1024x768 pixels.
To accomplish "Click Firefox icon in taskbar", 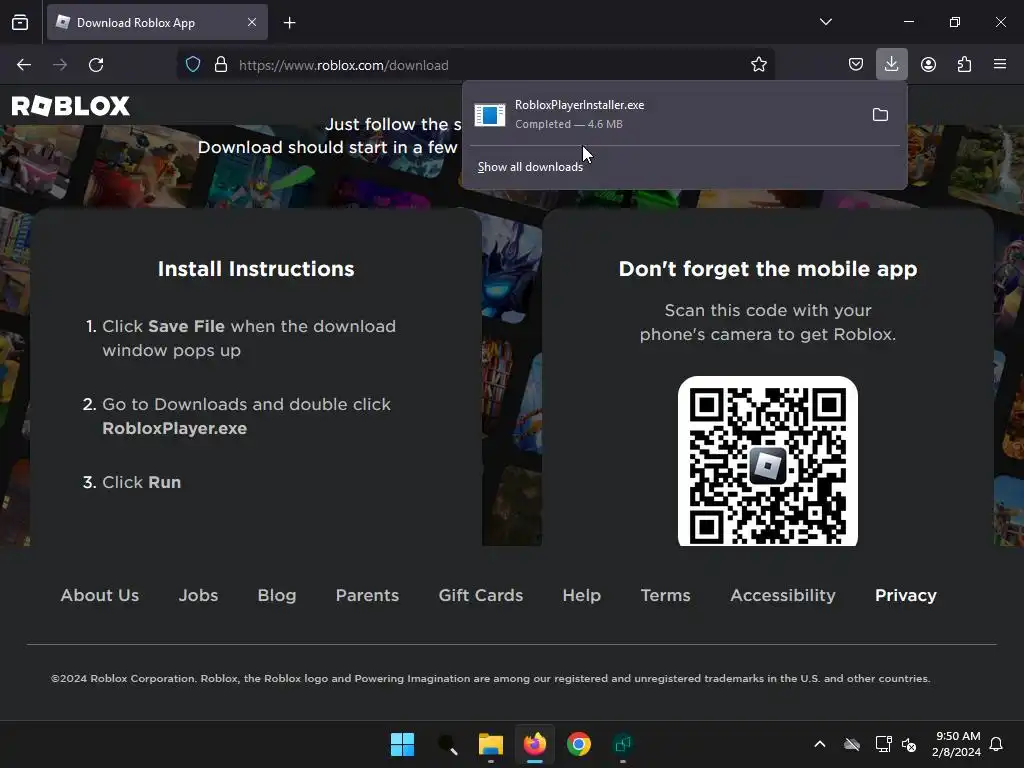I will 535,744.
